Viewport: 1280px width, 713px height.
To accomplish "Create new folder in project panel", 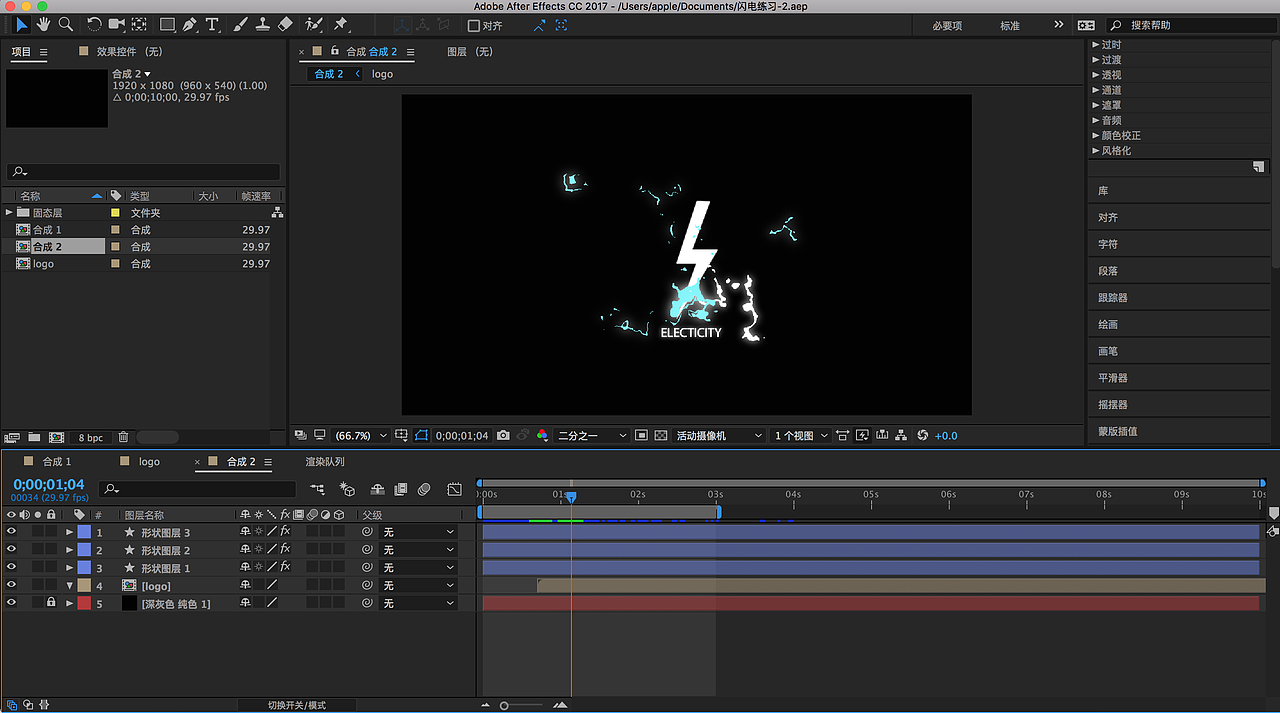I will [34, 437].
